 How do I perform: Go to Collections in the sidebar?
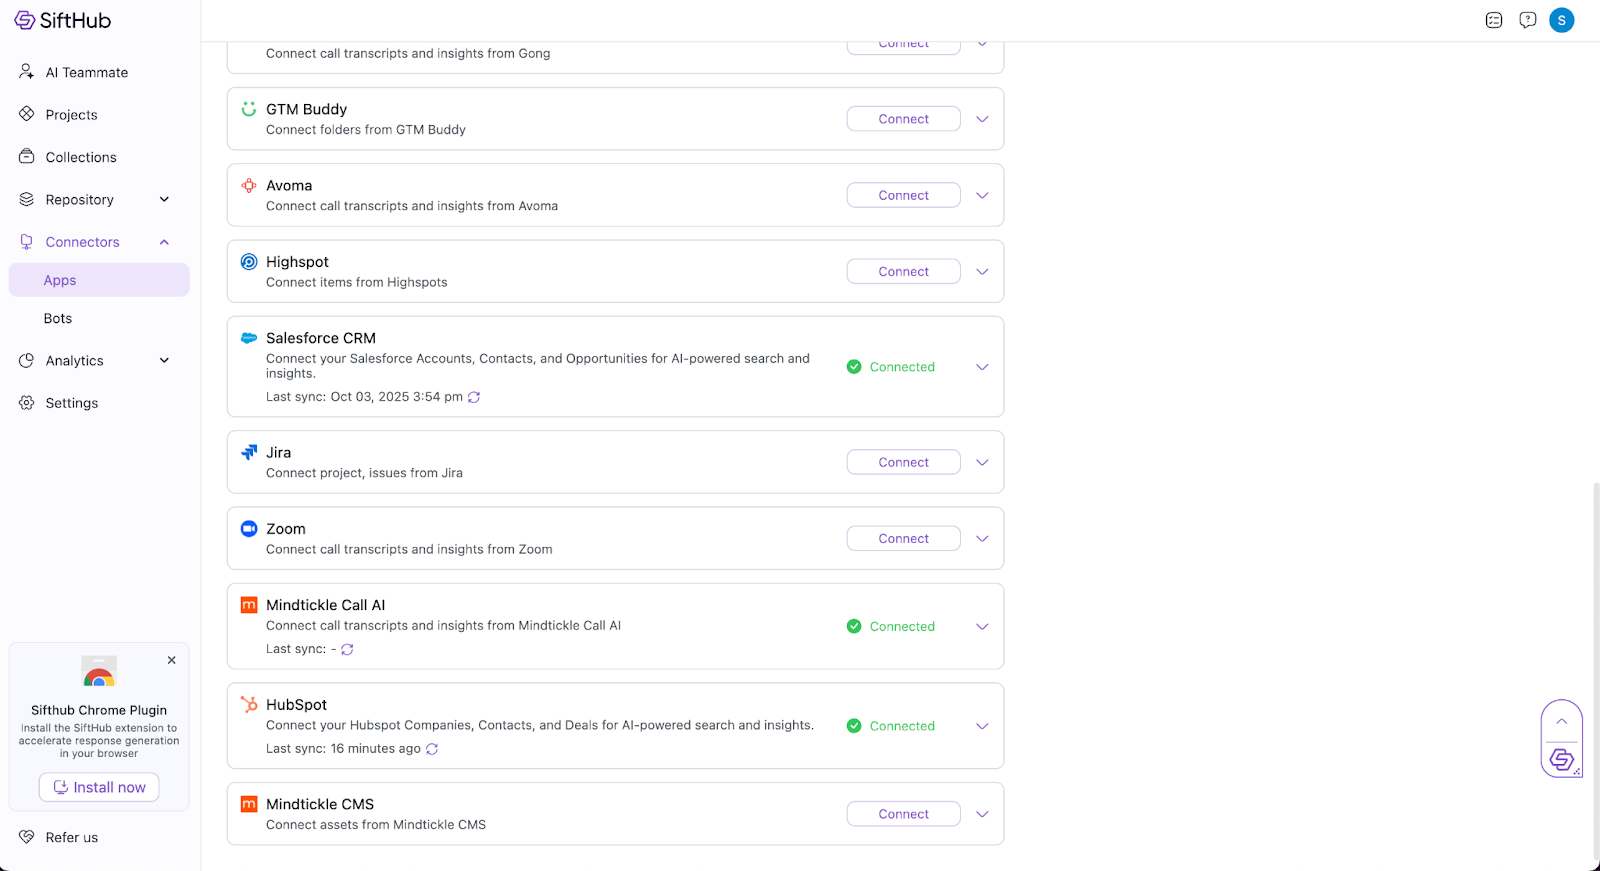pyautogui.click(x=81, y=157)
